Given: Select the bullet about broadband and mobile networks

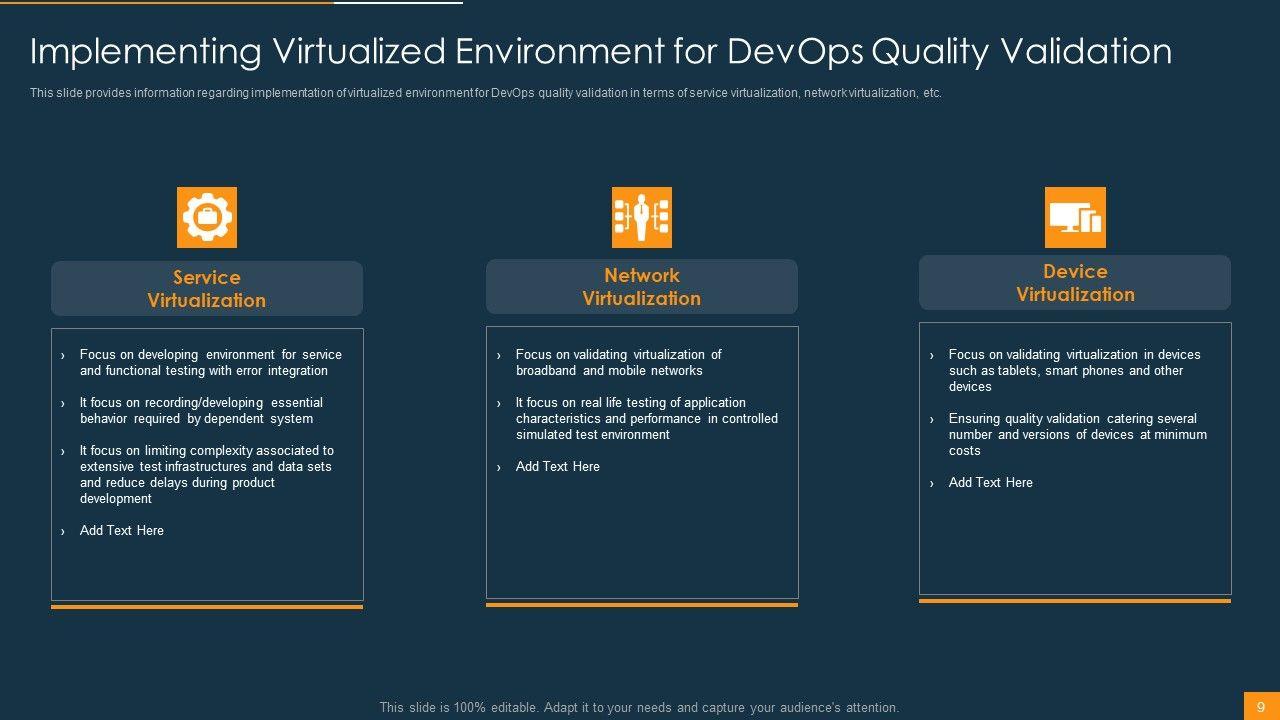Looking at the screenshot, I should (618, 363).
